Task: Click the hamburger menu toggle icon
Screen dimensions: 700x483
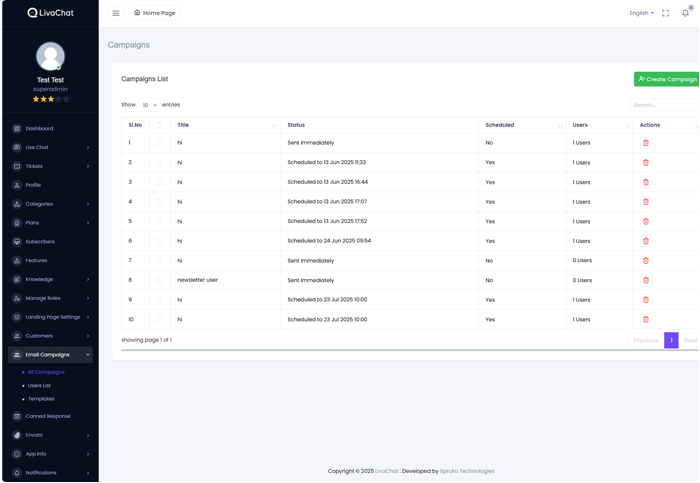Action: coord(116,13)
